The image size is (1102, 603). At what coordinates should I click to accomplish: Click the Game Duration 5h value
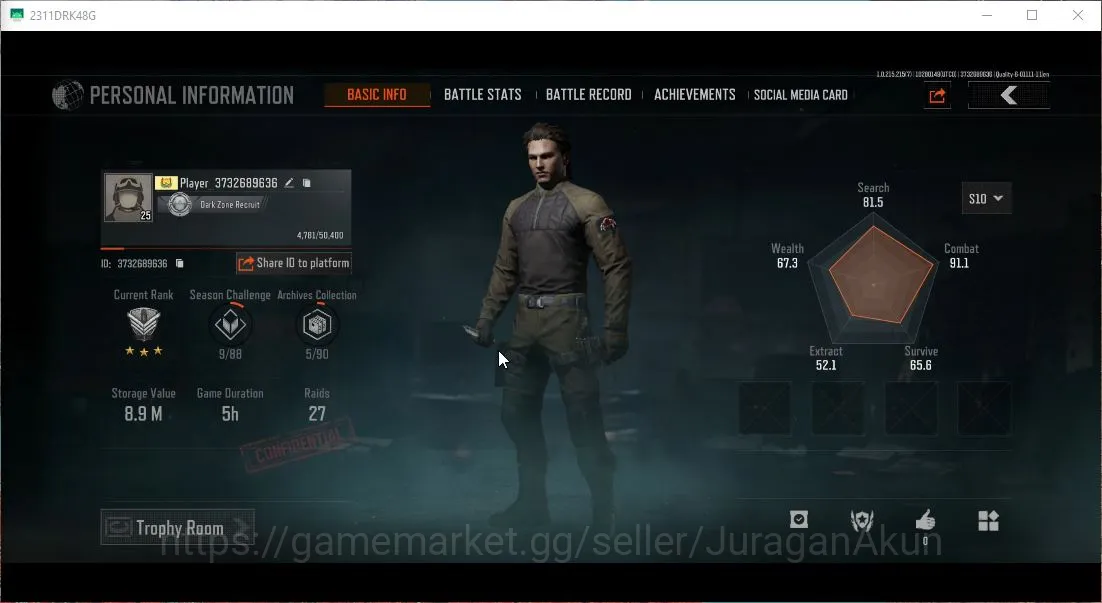pos(230,414)
